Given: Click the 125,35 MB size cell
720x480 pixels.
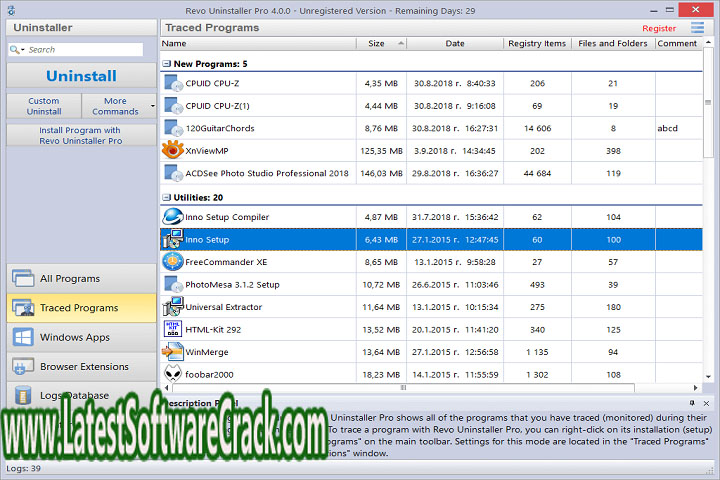Looking at the screenshot, I should [381, 151].
